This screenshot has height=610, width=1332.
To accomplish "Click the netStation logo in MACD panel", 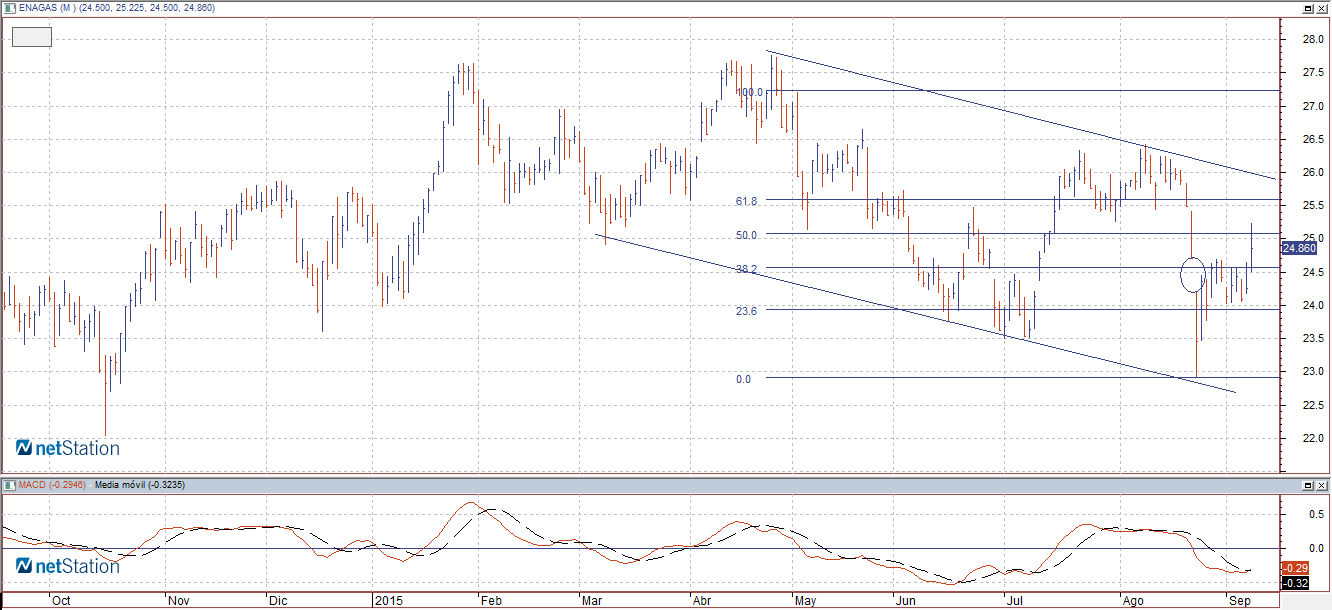I will [x=67, y=566].
